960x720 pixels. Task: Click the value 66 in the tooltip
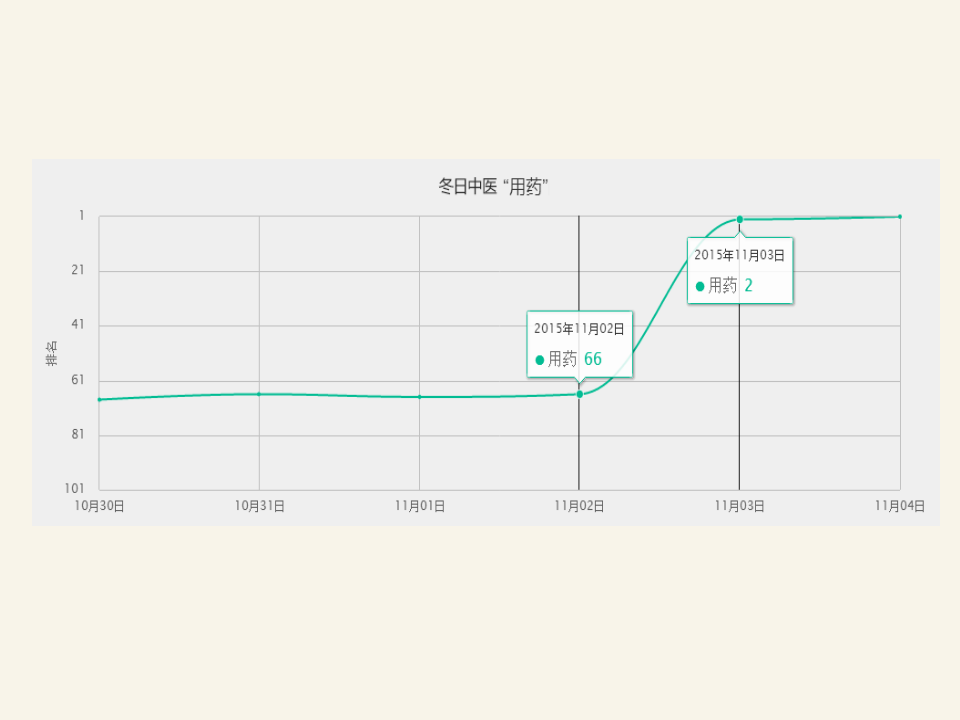[593, 359]
